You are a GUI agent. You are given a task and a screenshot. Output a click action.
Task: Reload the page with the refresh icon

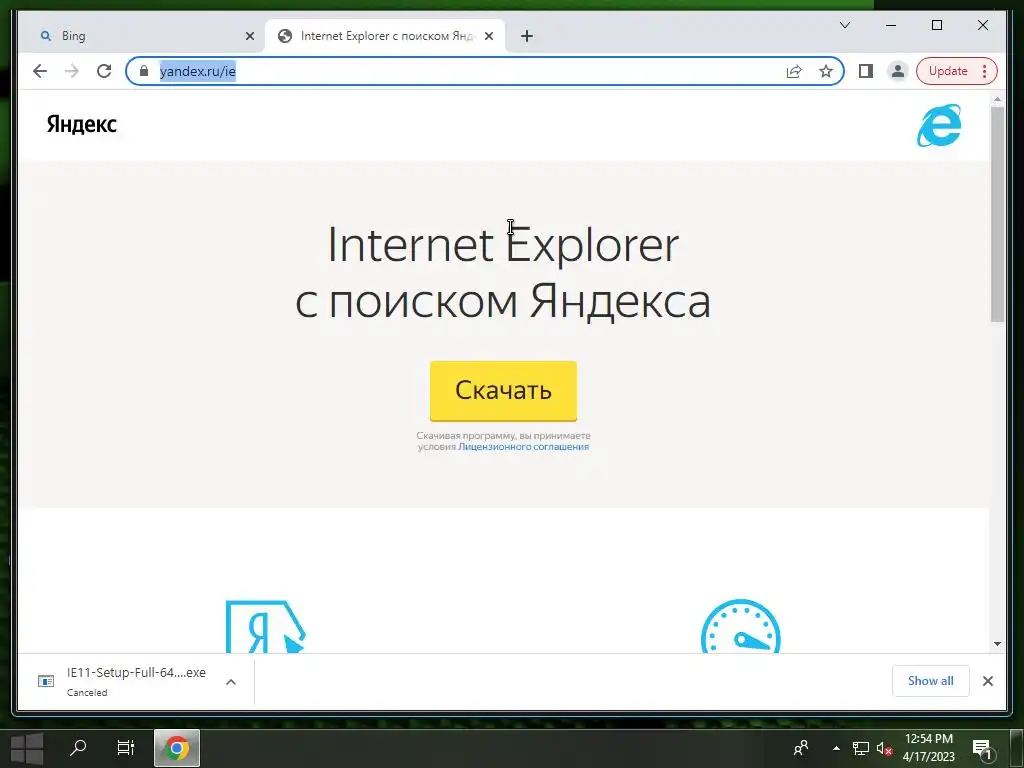[x=104, y=71]
